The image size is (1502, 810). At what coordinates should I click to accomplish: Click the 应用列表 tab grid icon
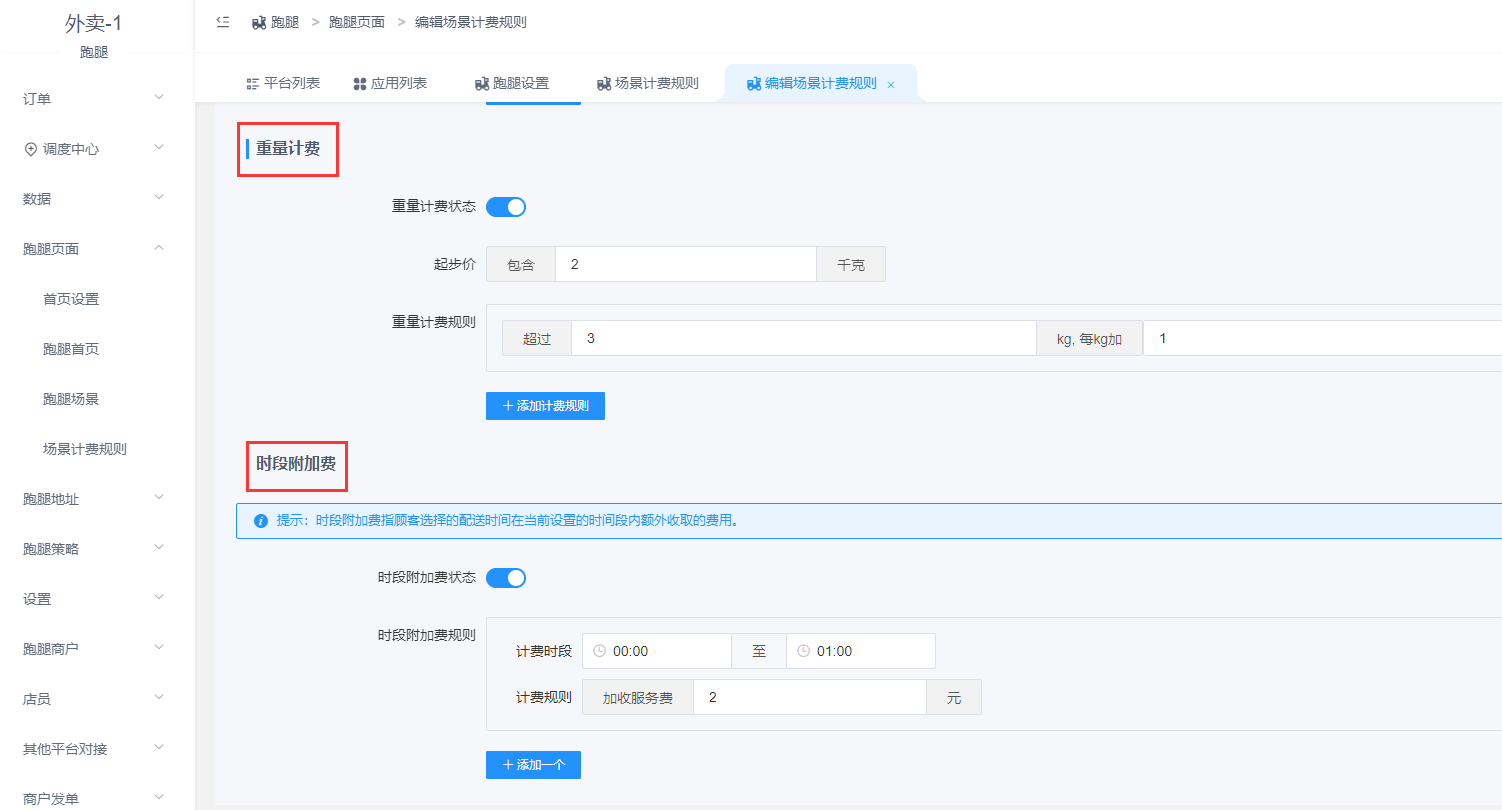click(x=360, y=84)
